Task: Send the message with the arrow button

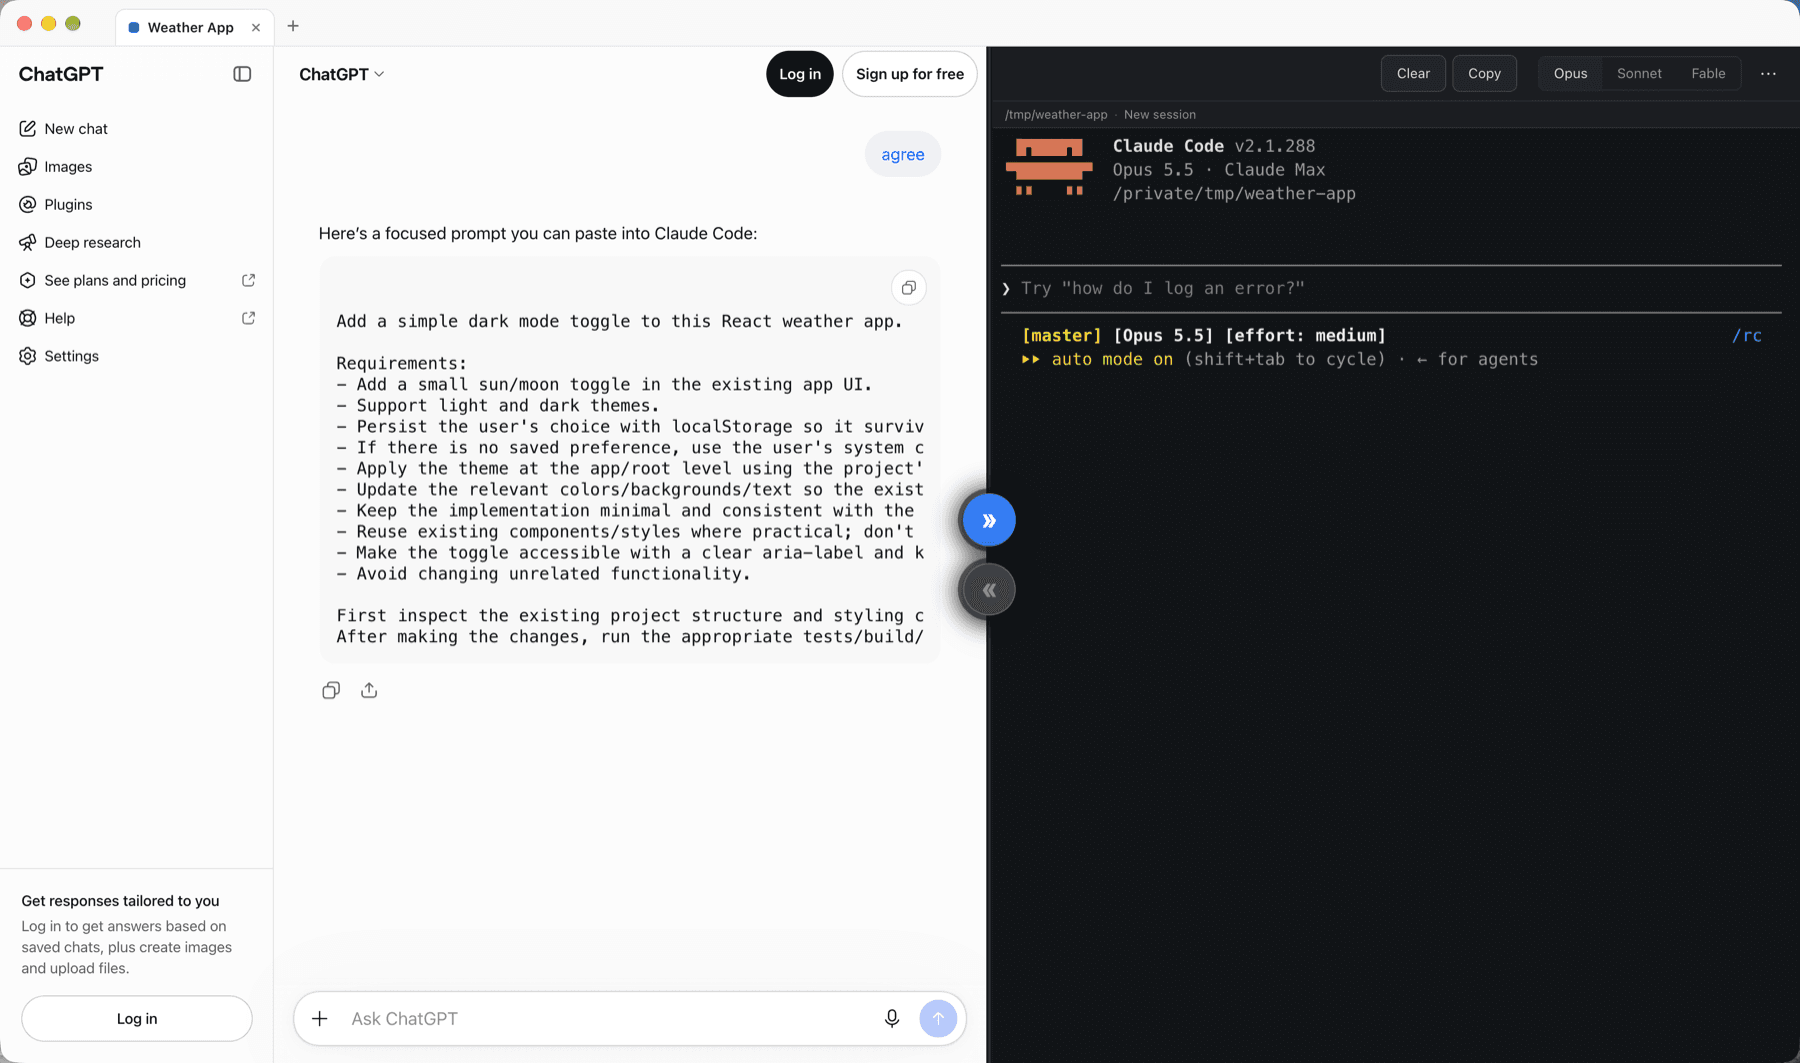Action: tap(938, 1019)
